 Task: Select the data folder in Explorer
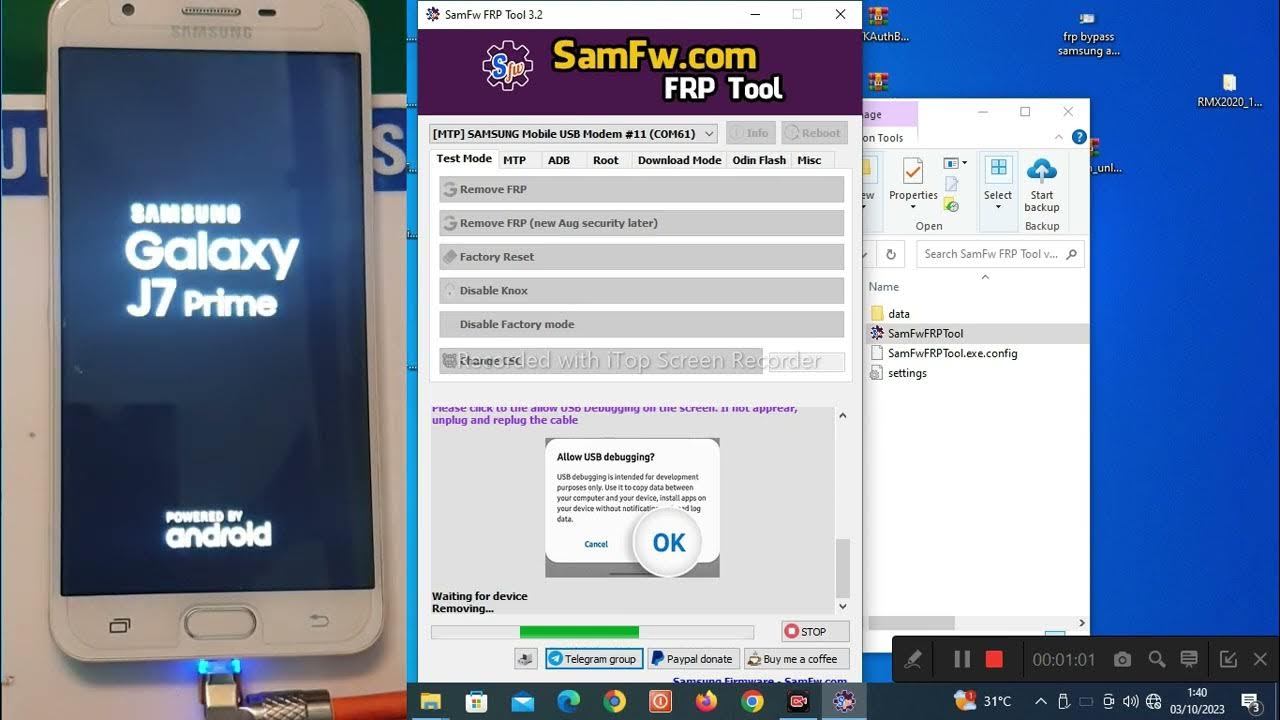(x=898, y=314)
